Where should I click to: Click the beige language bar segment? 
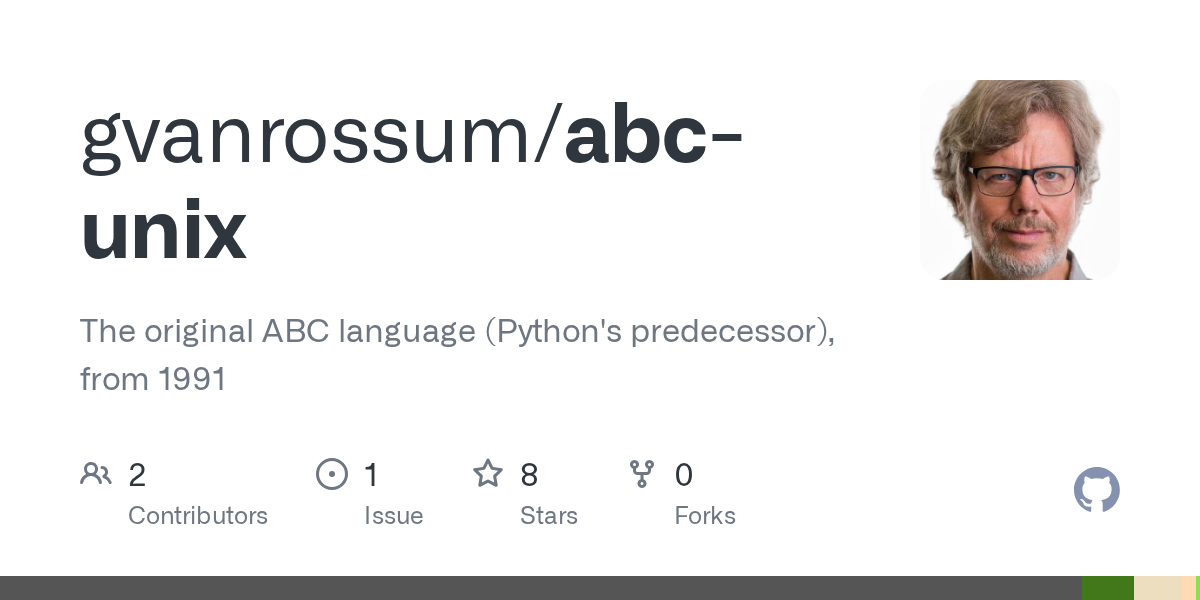tap(1157, 588)
